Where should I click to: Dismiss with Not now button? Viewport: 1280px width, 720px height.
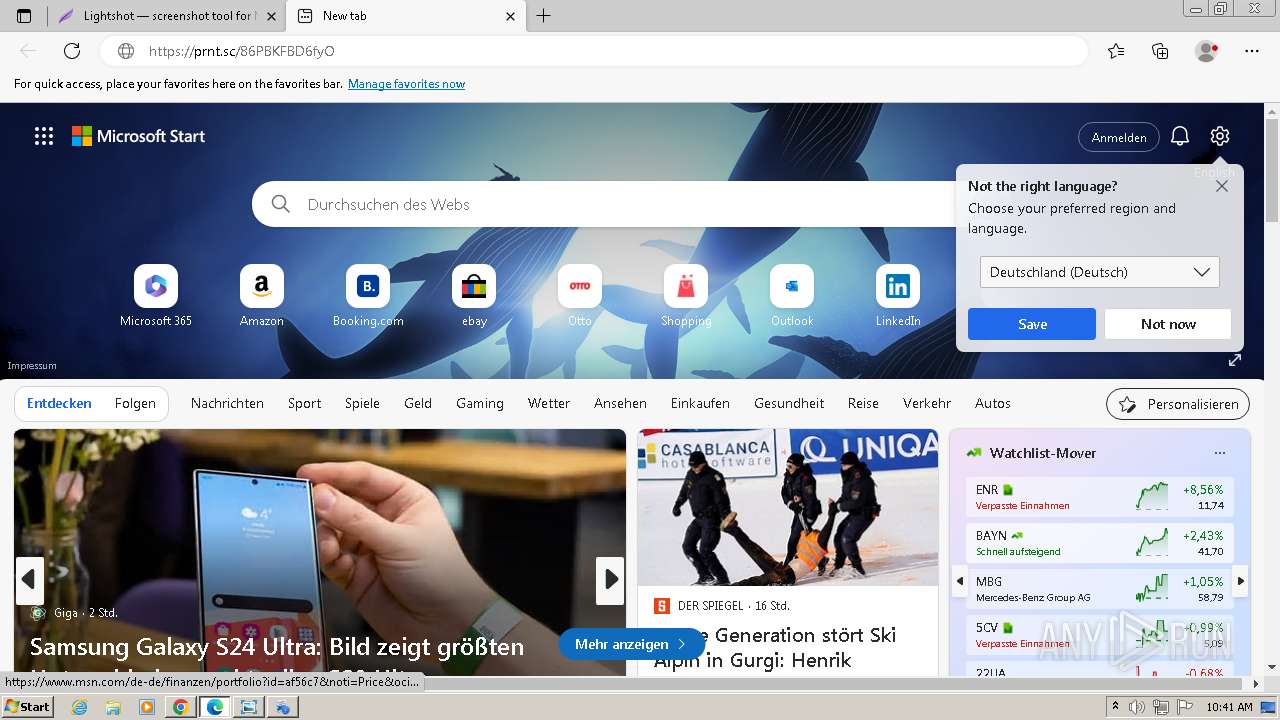click(x=1168, y=324)
